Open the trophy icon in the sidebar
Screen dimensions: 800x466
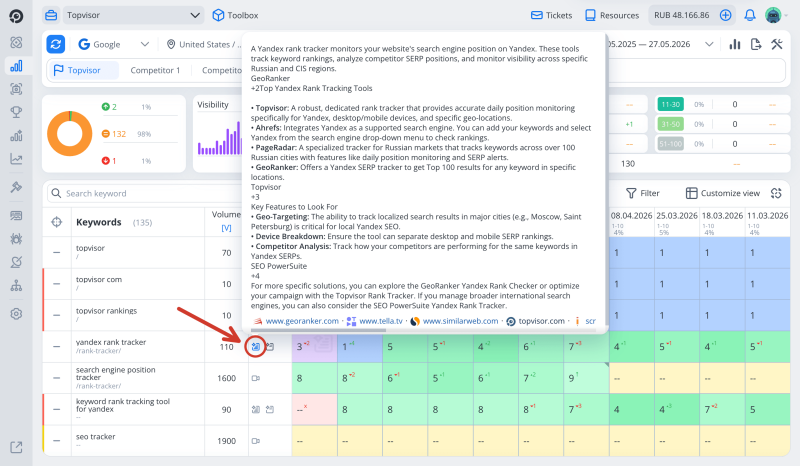pos(16,112)
